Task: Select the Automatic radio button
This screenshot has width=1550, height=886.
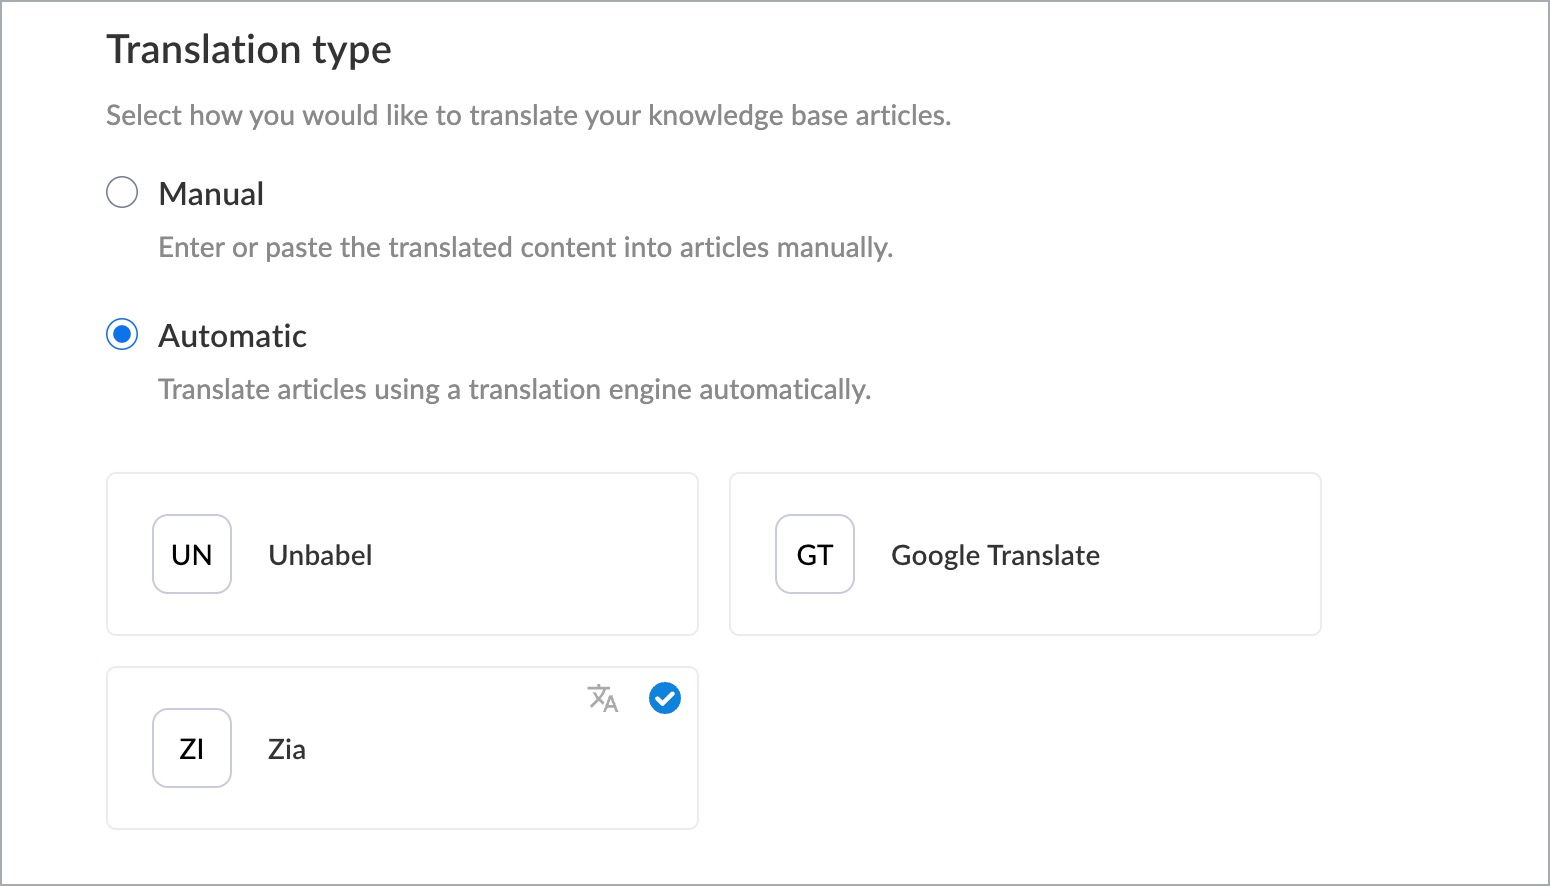Action: point(122,334)
